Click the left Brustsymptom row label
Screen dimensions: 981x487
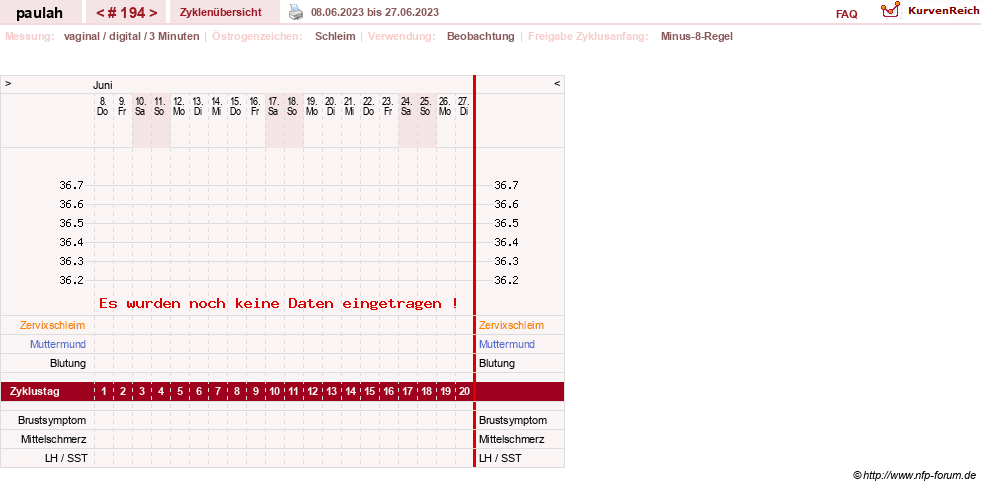(x=52, y=420)
